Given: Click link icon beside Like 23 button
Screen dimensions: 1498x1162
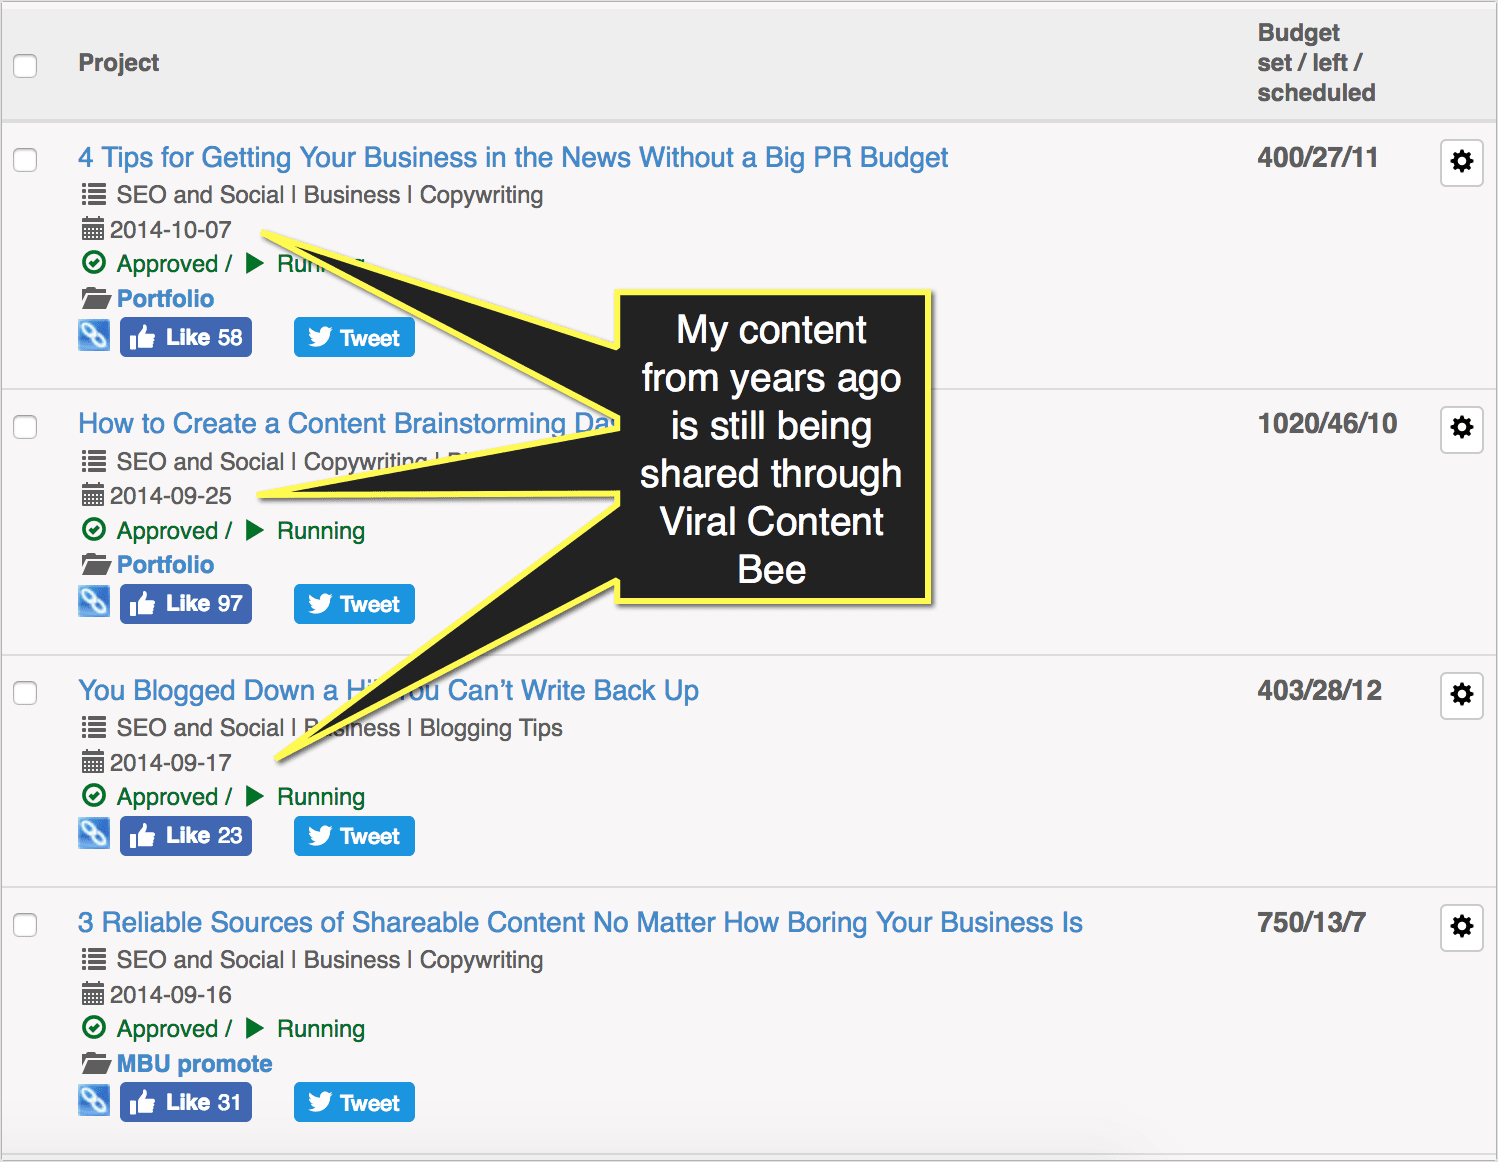Looking at the screenshot, I should click(x=94, y=834).
